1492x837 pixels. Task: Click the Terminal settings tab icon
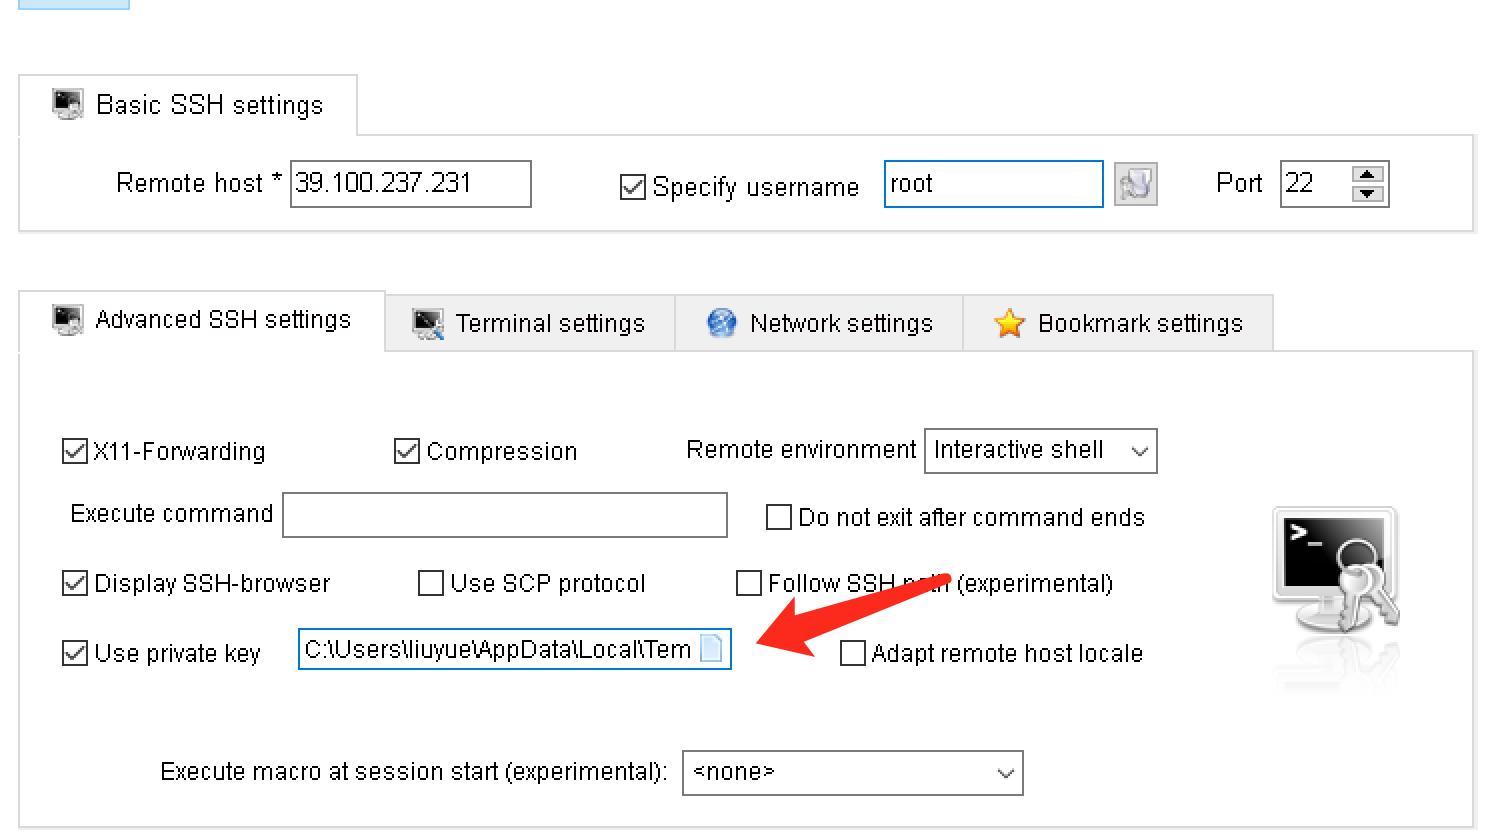(x=428, y=323)
